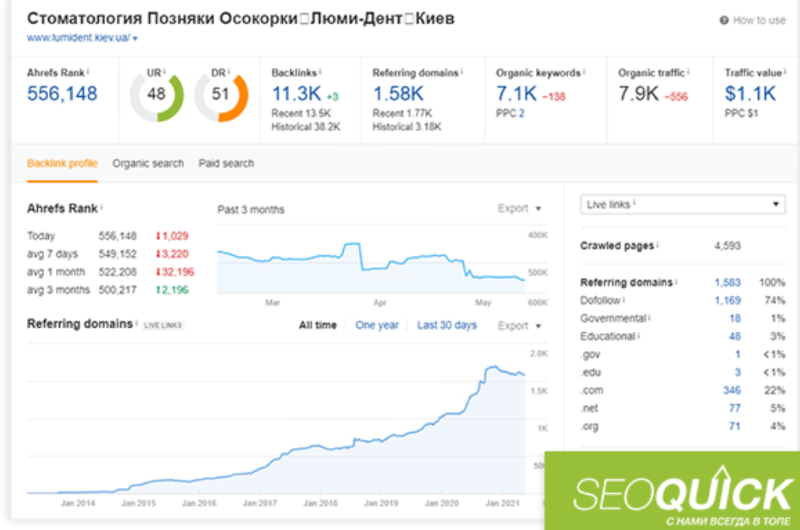Select the One year chart range
This screenshot has width=800, height=530.
point(377,325)
